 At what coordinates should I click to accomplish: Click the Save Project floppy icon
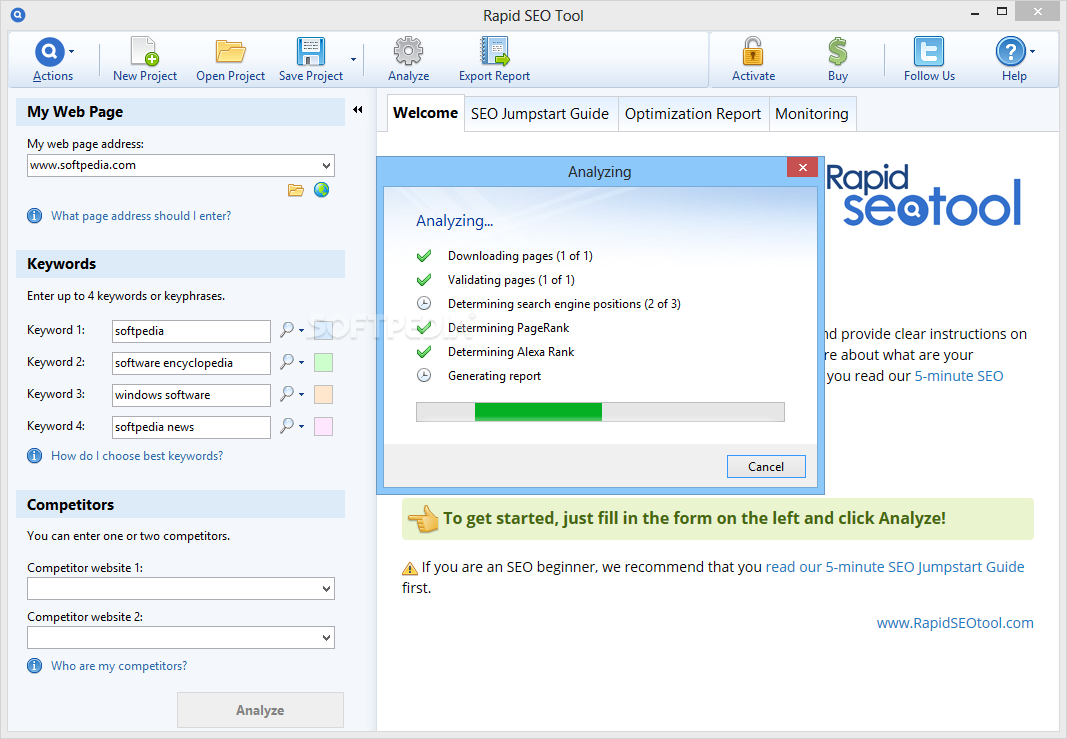point(310,52)
